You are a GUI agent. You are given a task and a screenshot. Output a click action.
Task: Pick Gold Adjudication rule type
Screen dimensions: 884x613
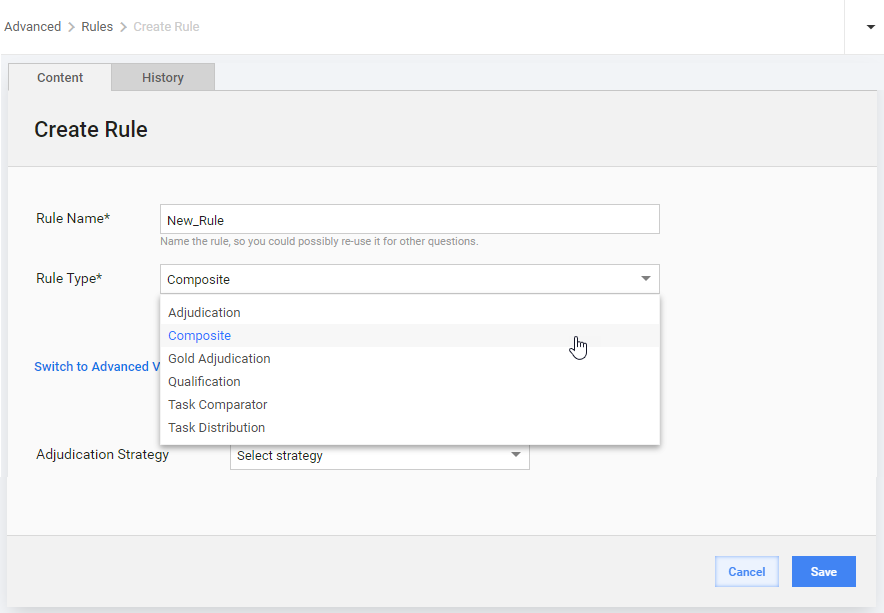pyautogui.click(x=409, y=359)
